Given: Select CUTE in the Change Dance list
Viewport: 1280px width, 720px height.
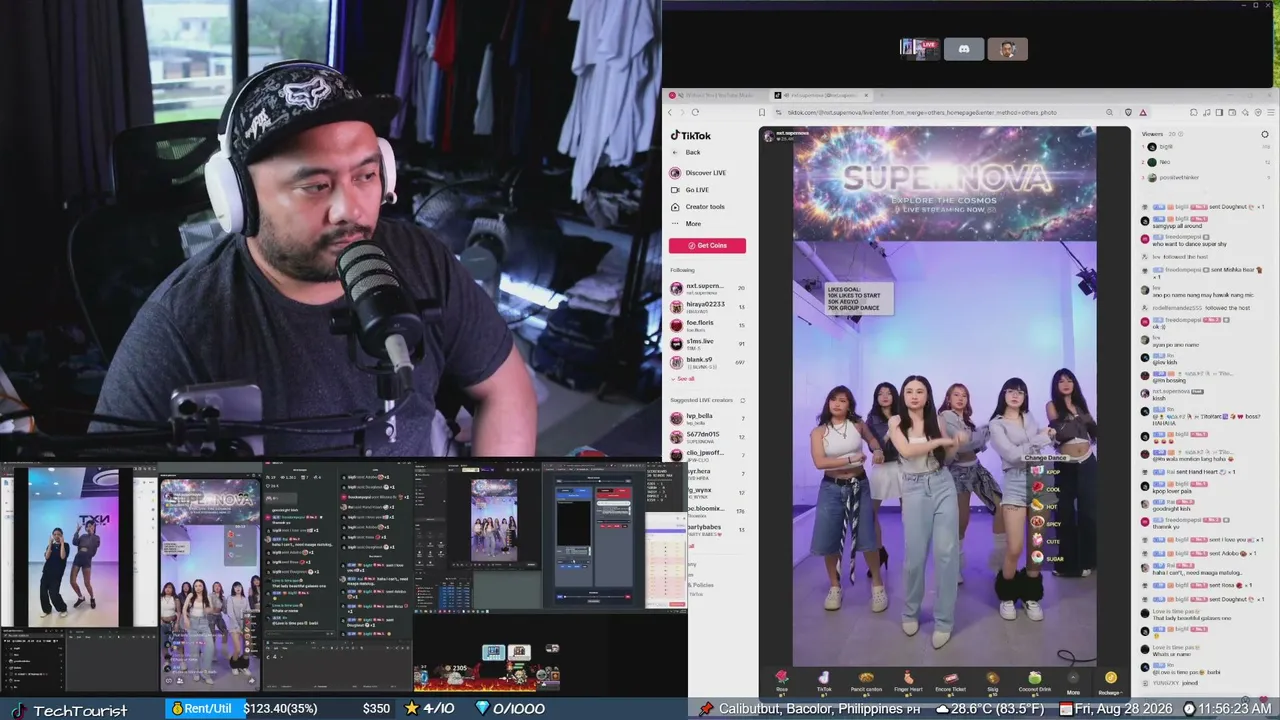Looking at the screenshot, I should [x=1046, y=541].
